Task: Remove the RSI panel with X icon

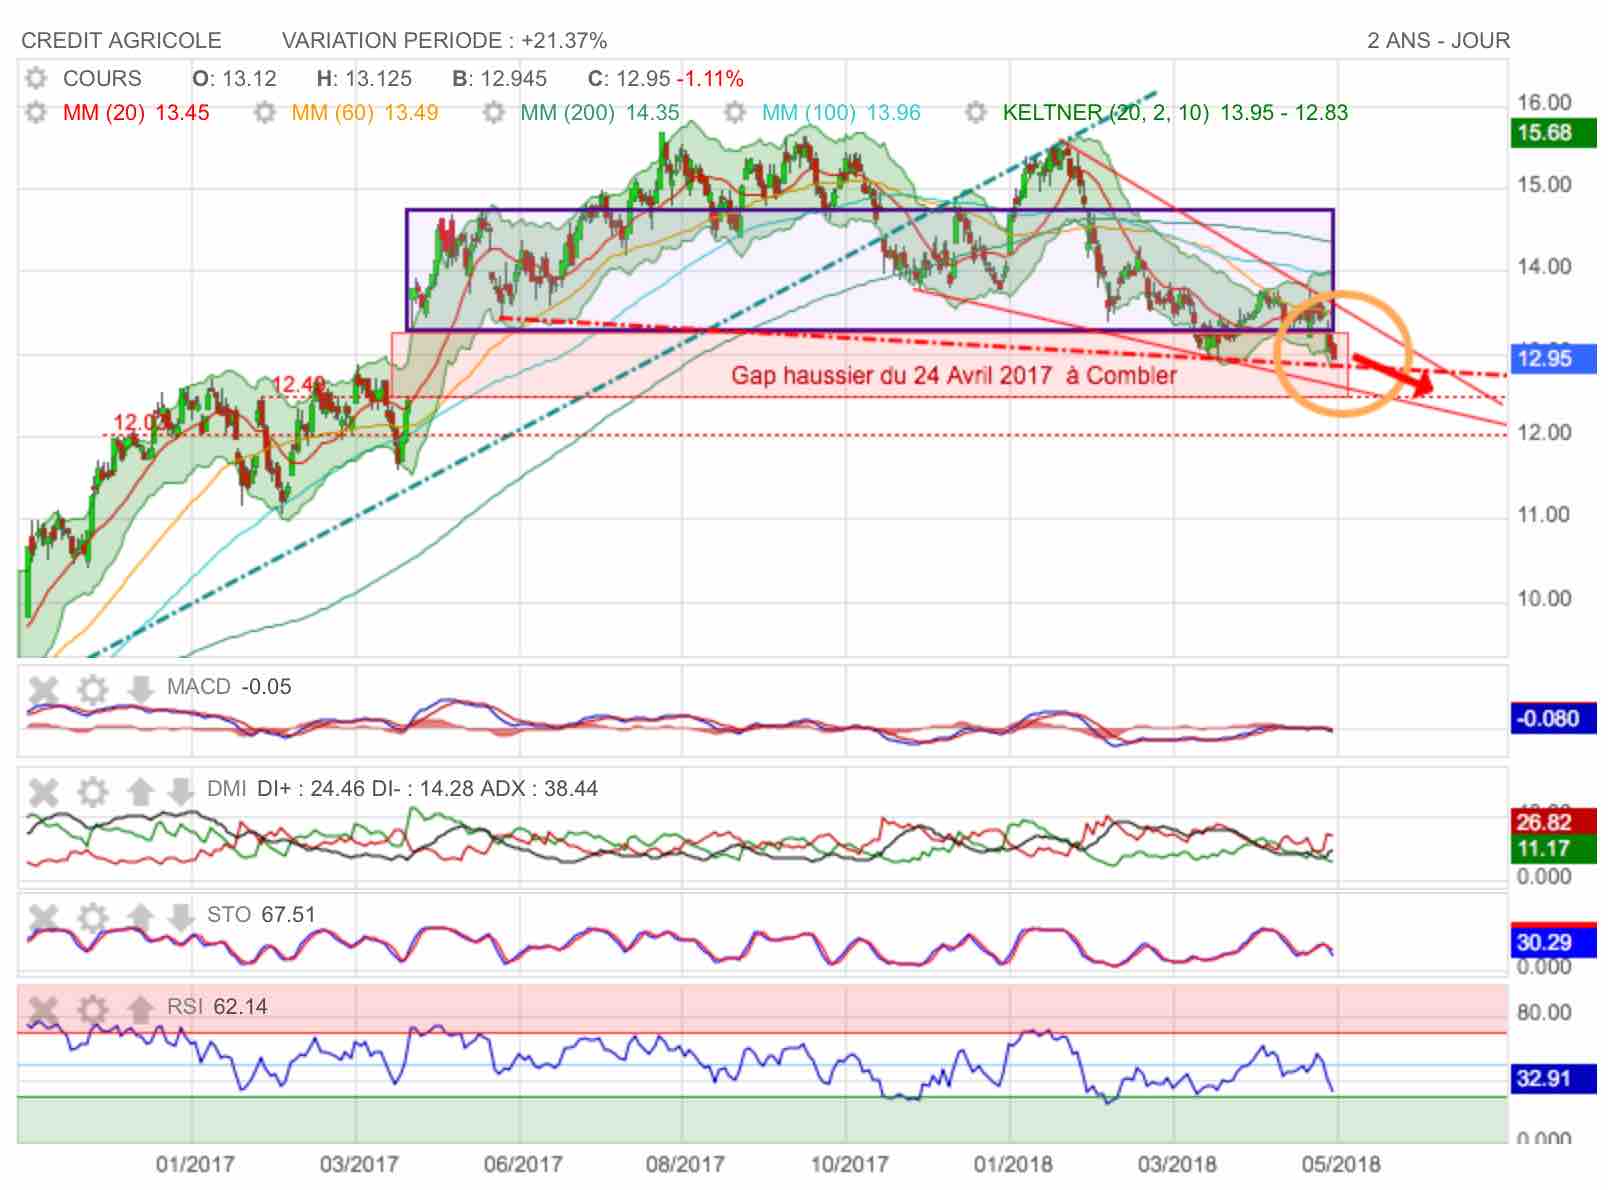Action: 43,1009
